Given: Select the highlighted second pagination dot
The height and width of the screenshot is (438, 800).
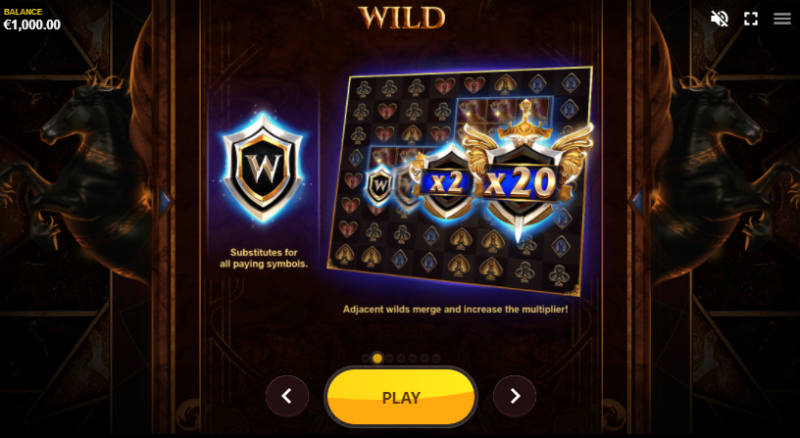Looking at the screenshot, I should (x=377, y=358).
